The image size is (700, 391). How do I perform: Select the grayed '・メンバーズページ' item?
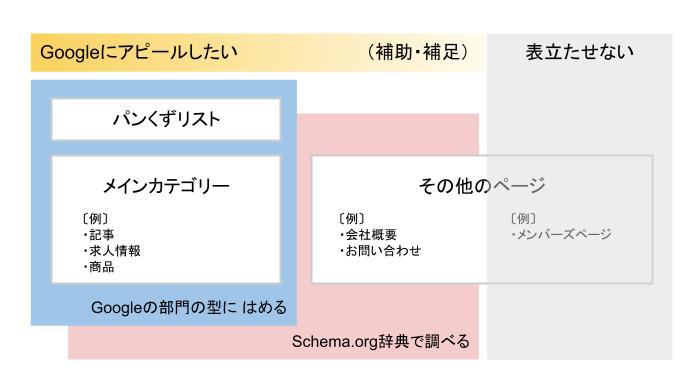pos(561,234)
